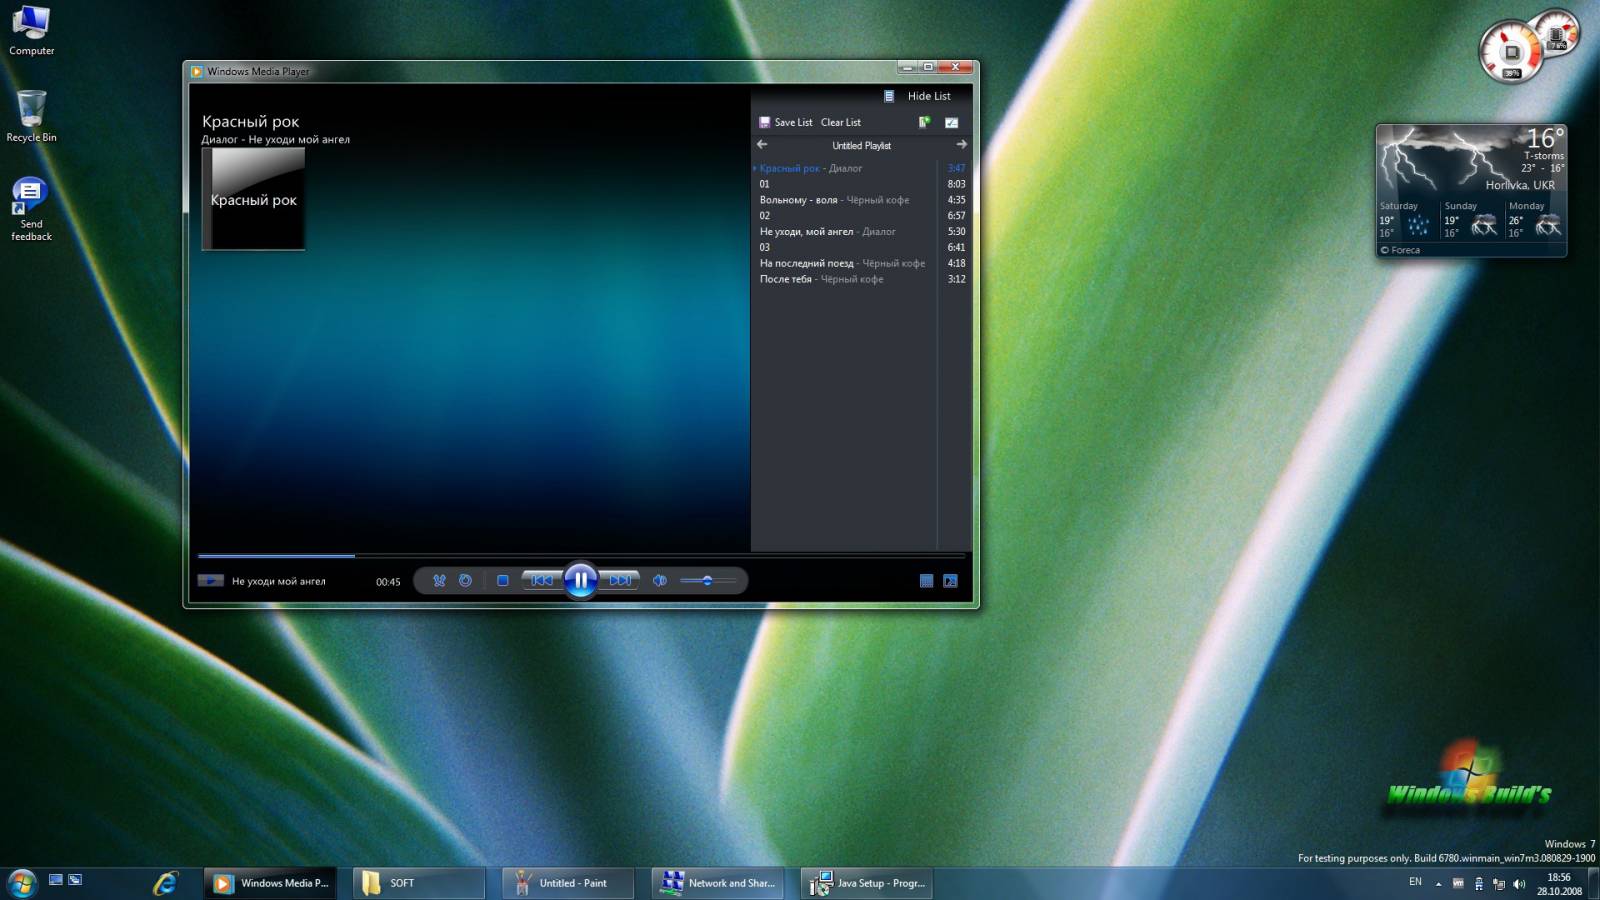Click the Untitled Playlist title
This screenshot has height=900, width=1600.
pyautogui.click(x=861, y=146)
